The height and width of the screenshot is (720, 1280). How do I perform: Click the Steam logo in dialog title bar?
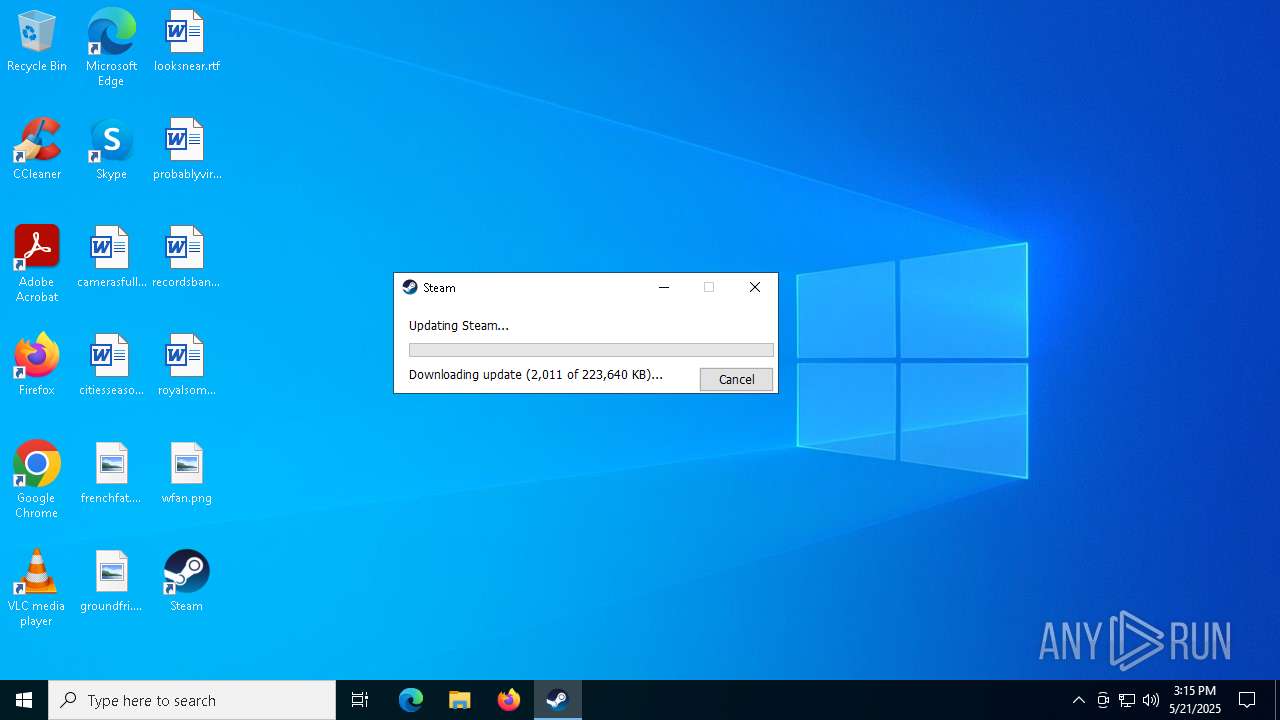(410, 287)
